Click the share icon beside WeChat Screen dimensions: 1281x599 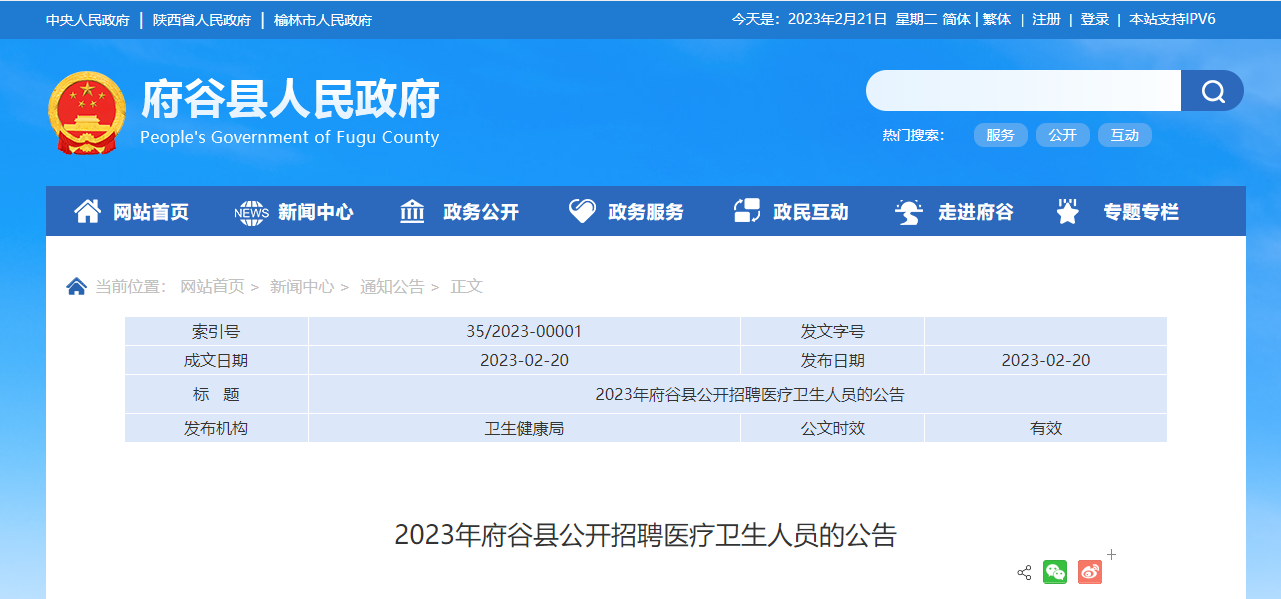click(1024, 573)
